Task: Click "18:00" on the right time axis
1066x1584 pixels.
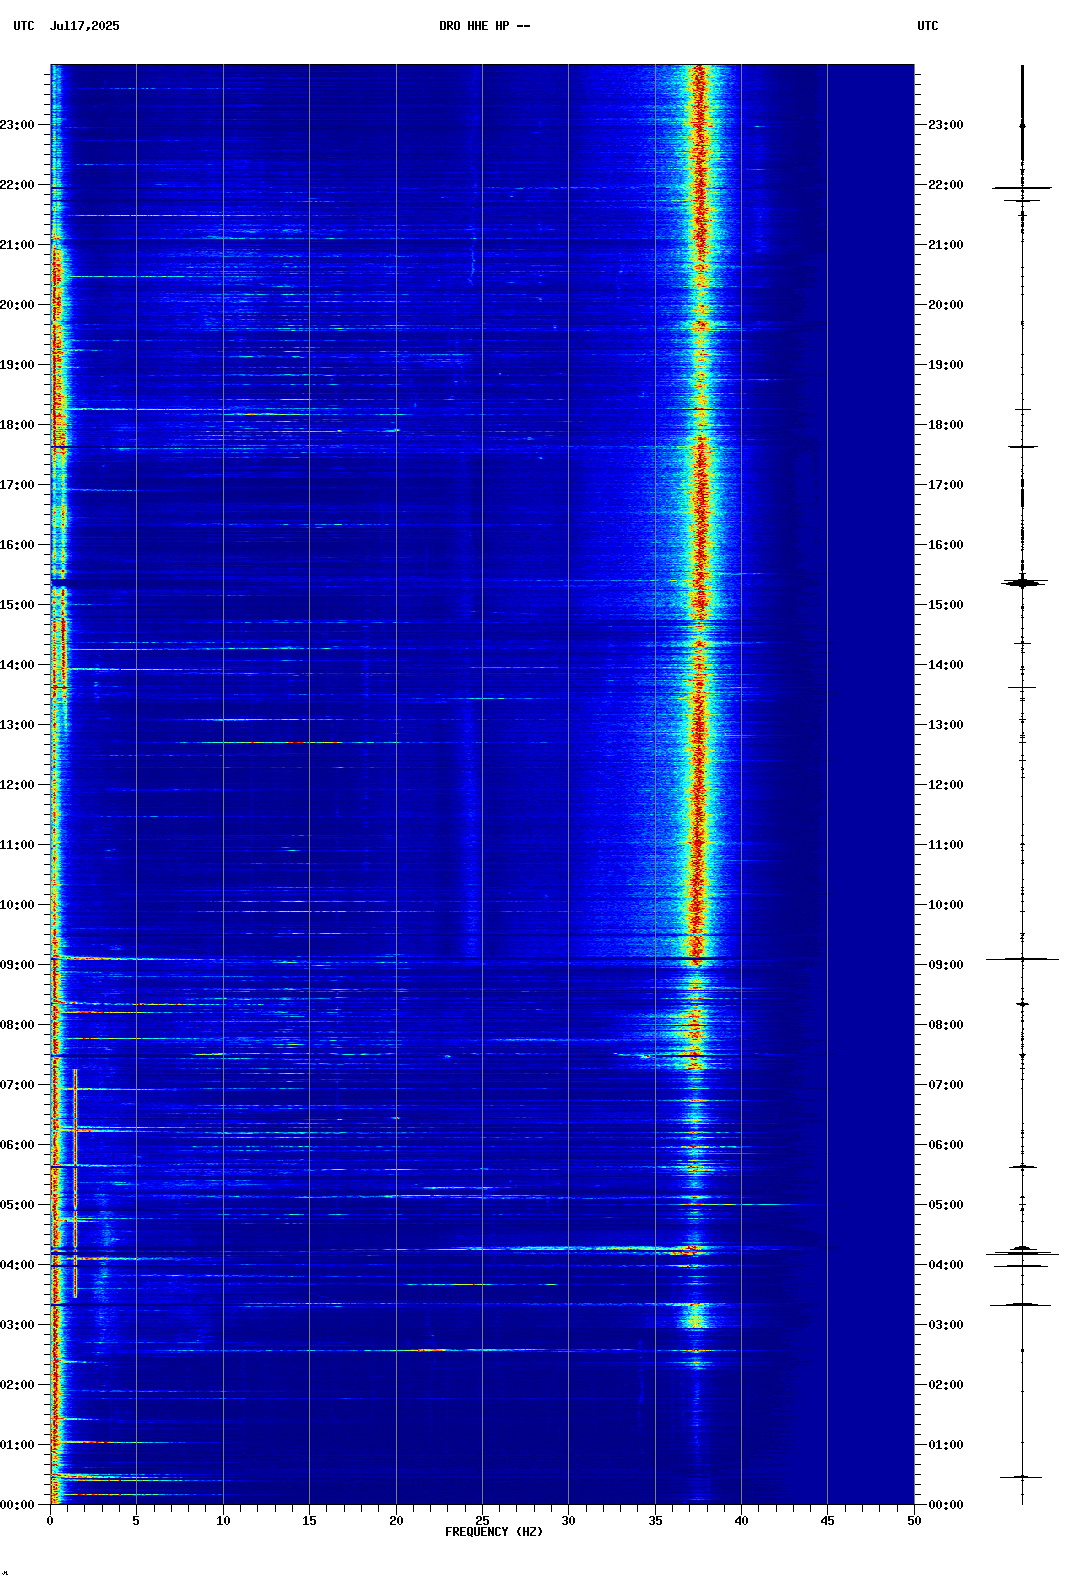Action: point(946,425)
